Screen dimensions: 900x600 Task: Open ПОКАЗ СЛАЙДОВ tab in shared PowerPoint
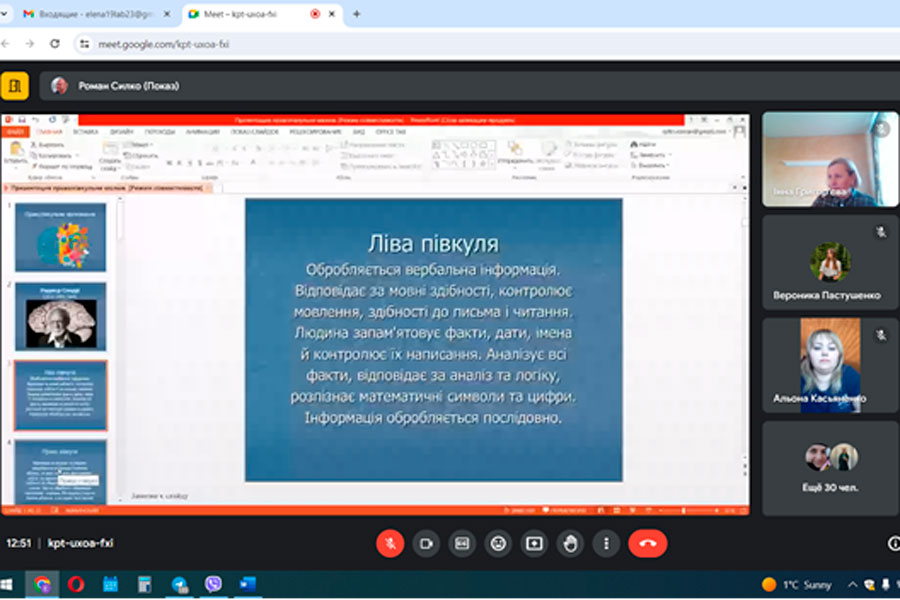click(255, 132)
